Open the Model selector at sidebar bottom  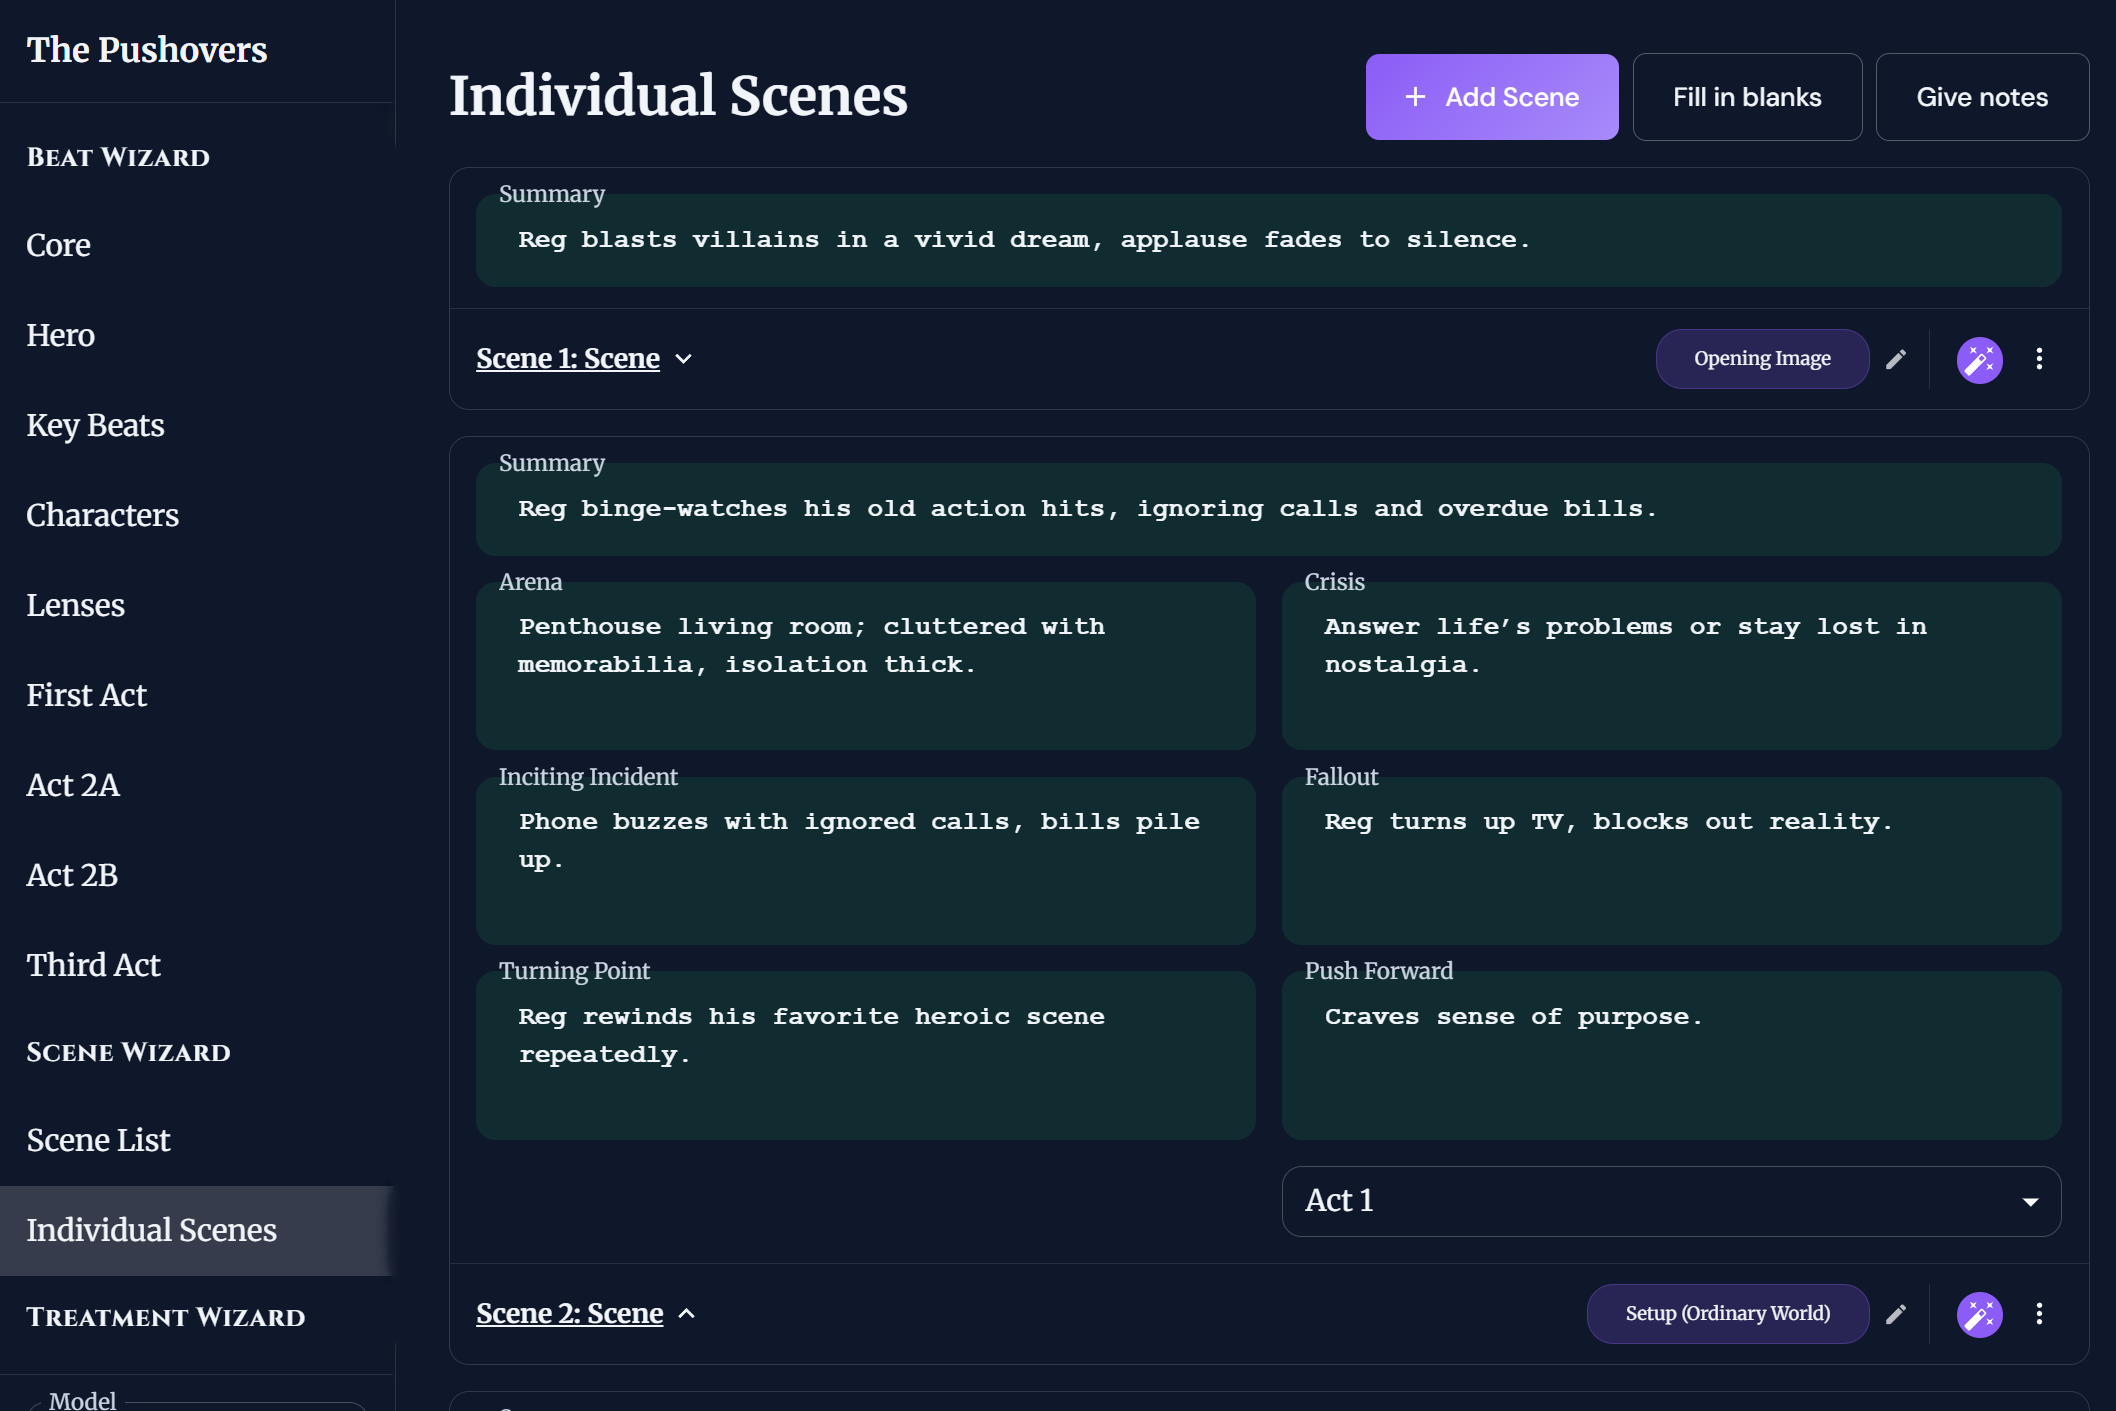point(199,1400)
